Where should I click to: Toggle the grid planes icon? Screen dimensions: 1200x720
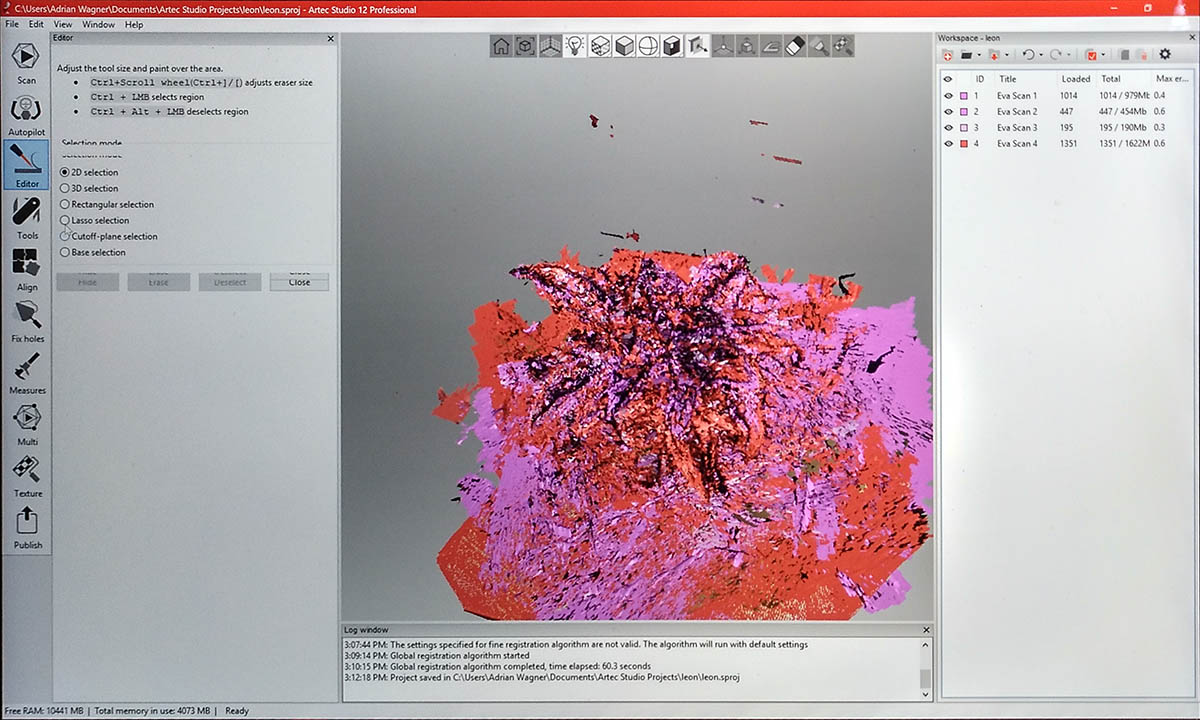pos(550,46)
